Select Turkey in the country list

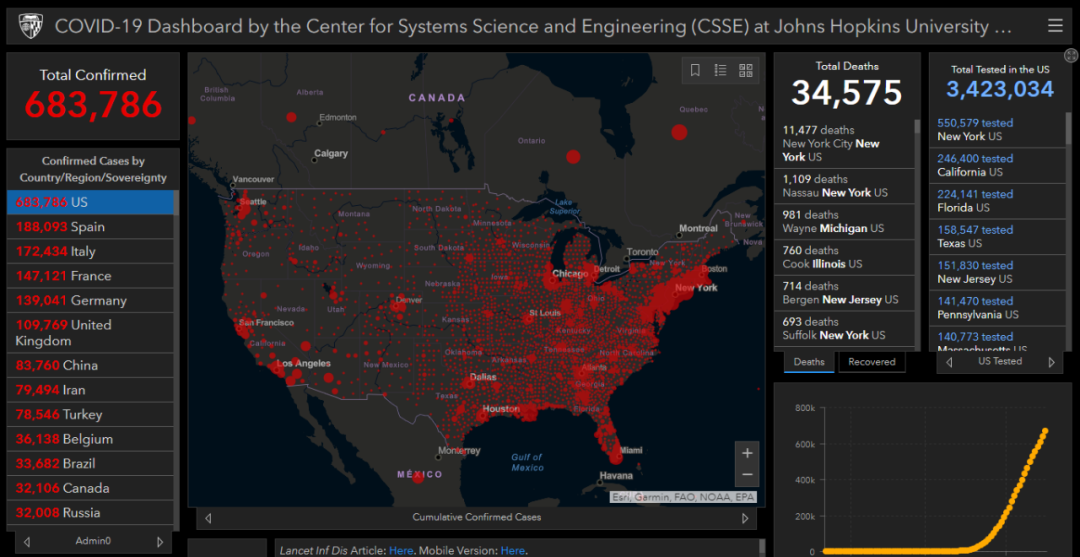click(x=90, y=414)
